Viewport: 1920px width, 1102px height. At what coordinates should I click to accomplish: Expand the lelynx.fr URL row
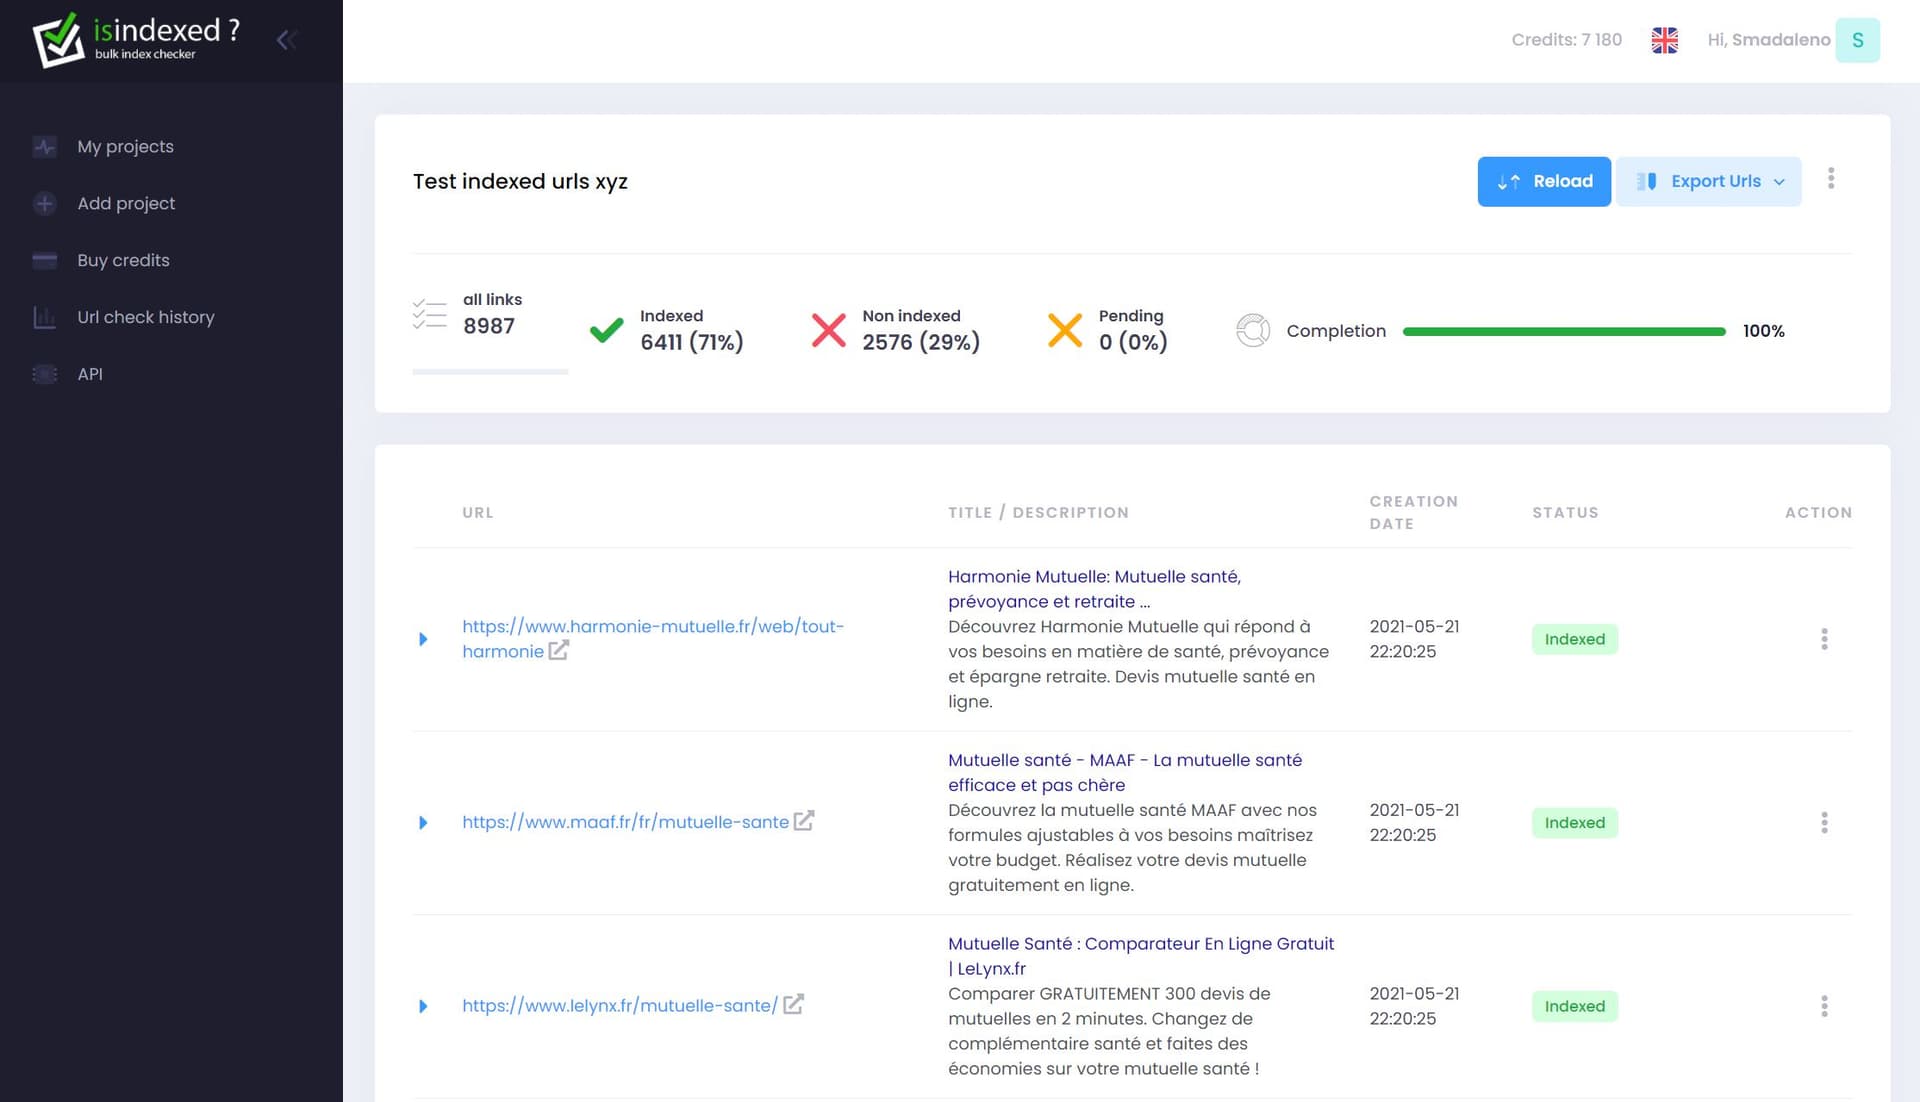tap(423, 1006)
